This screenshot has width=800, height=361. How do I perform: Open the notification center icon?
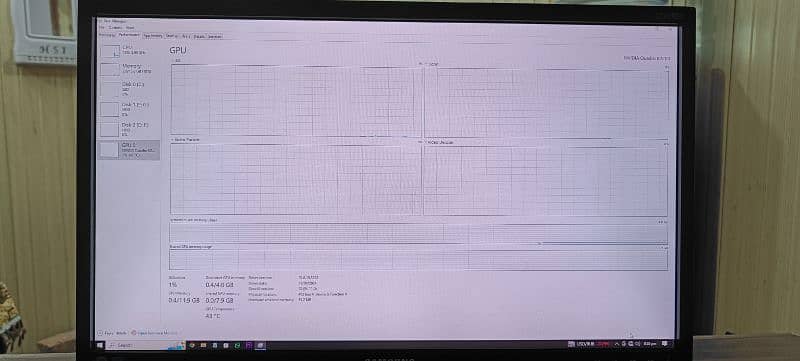click(665, 343)
